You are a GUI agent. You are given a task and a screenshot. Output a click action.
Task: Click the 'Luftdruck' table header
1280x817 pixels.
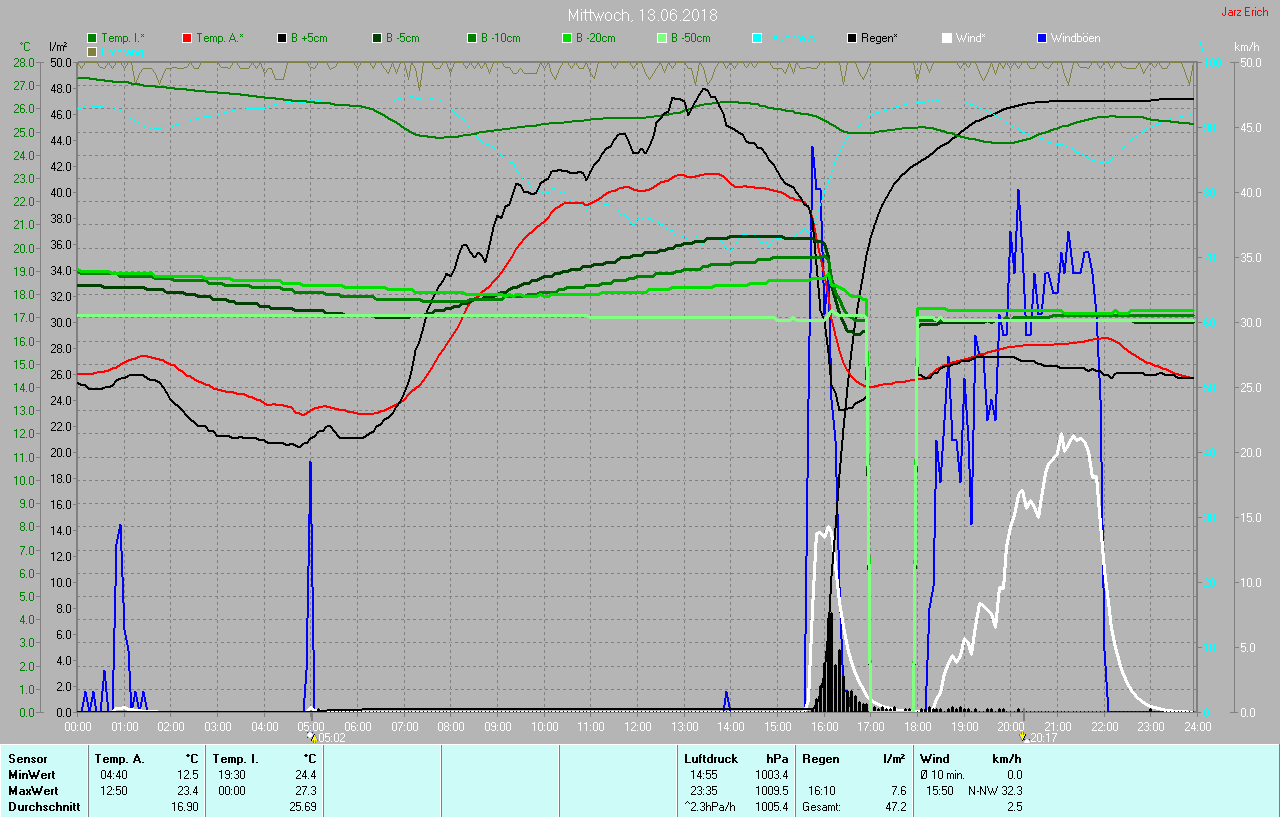tap(710, 759)
